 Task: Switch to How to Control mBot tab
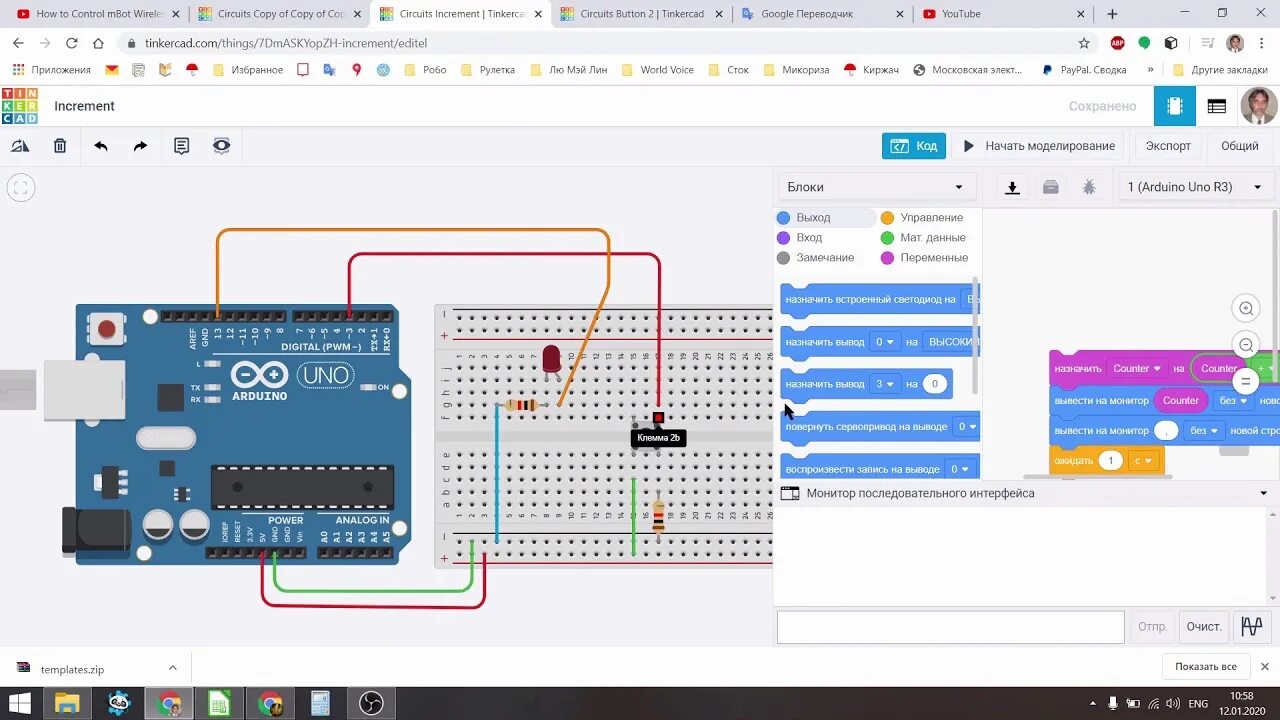click(100, 14)
